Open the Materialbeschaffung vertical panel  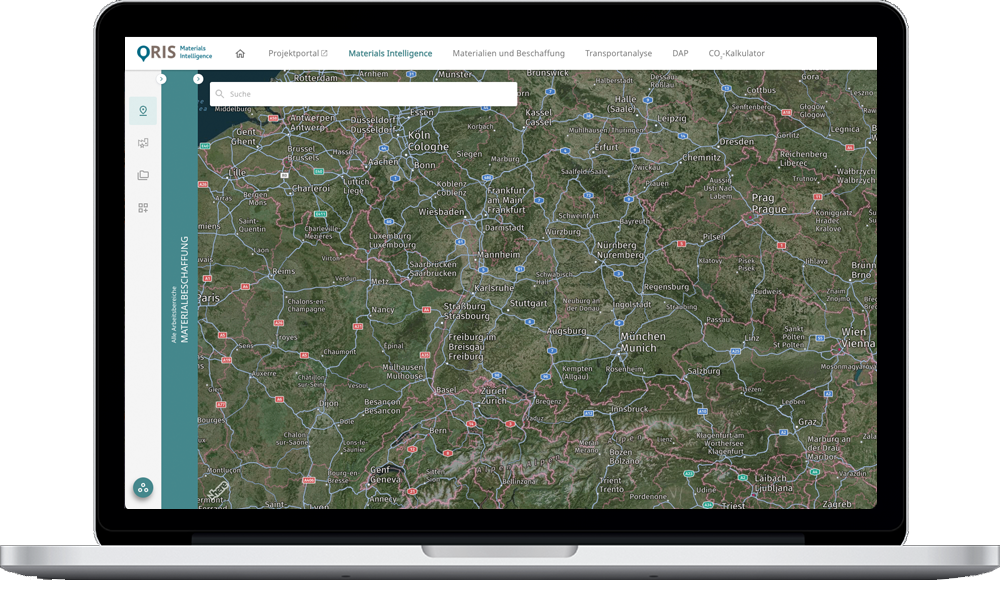pyautogui.click(x=184, y=290)
